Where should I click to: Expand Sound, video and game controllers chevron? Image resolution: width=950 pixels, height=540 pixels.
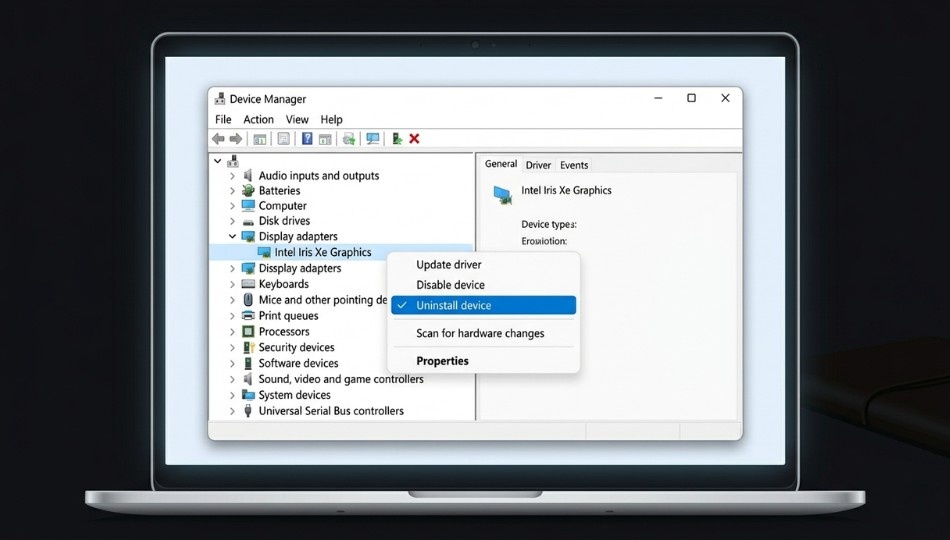point(232,379)
